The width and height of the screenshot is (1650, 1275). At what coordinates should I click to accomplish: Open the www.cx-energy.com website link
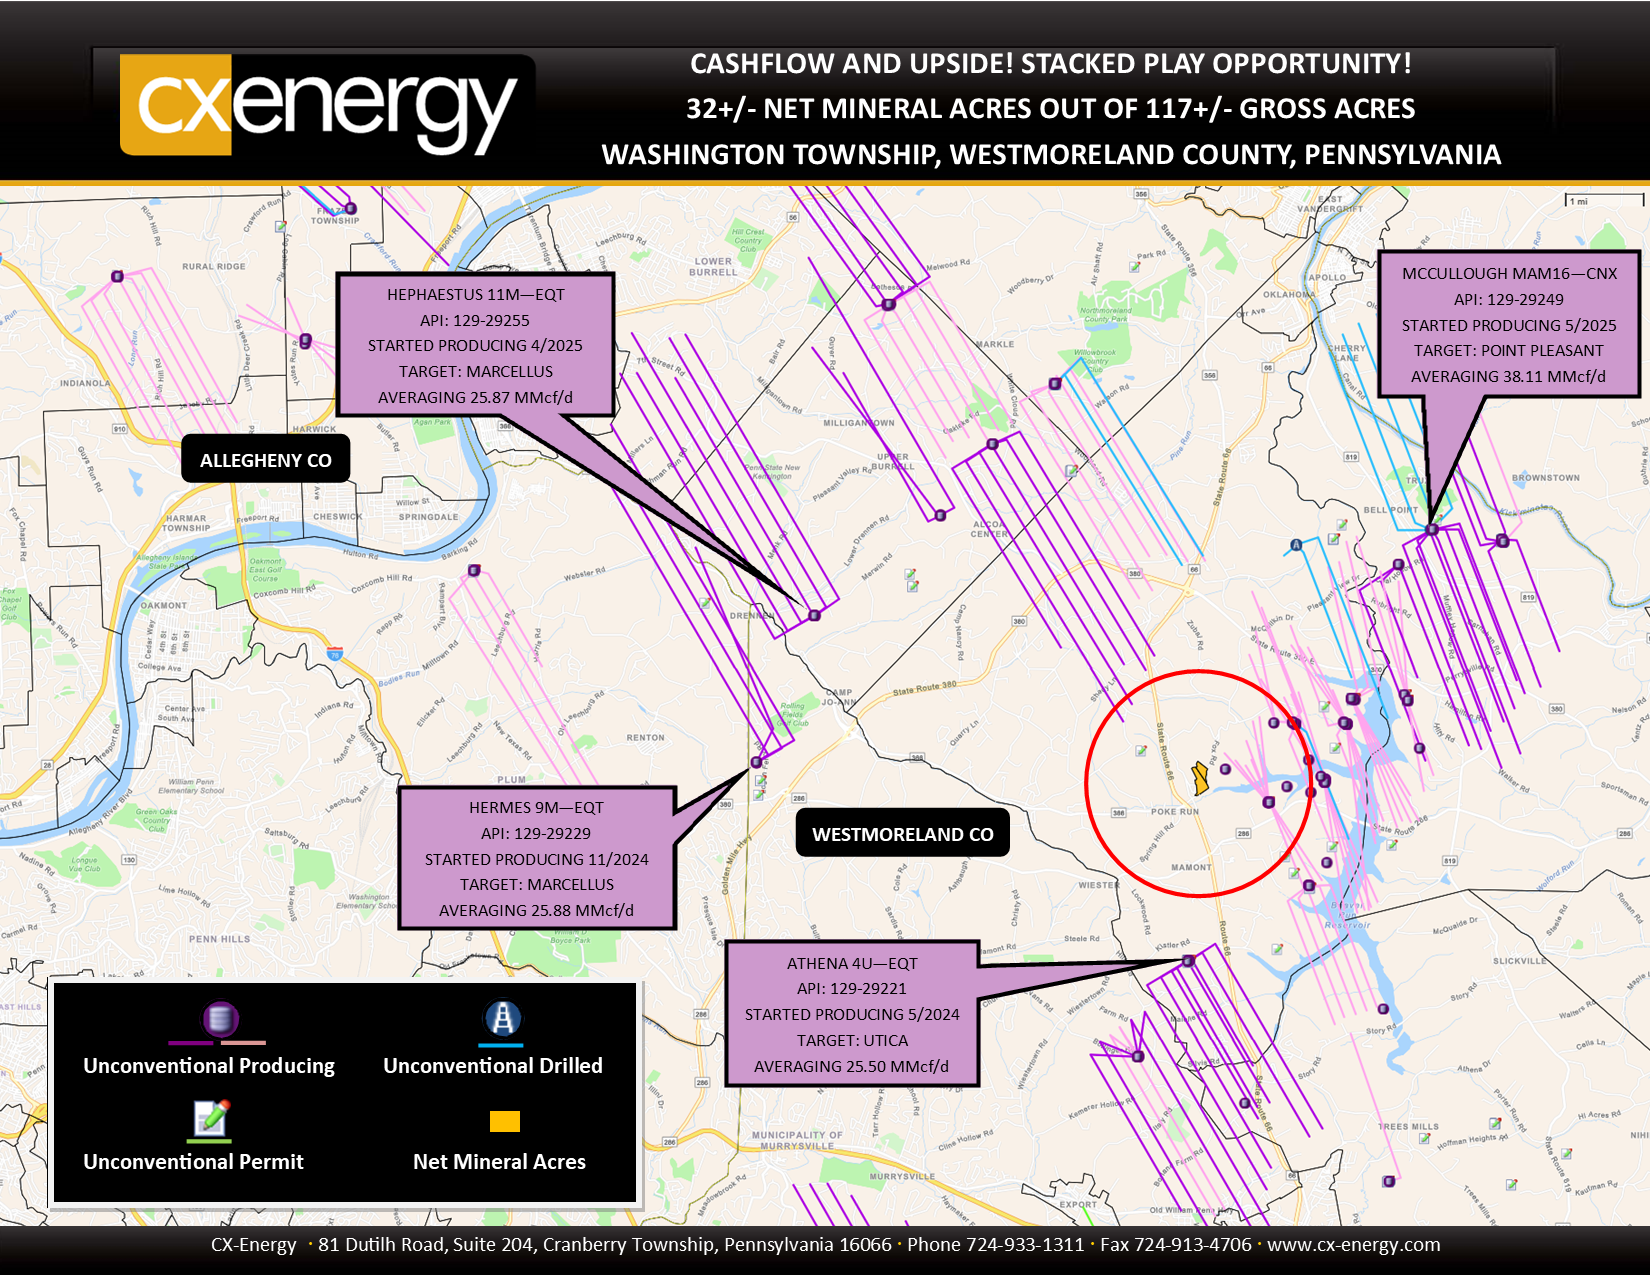click(x=1353, y=1245)
